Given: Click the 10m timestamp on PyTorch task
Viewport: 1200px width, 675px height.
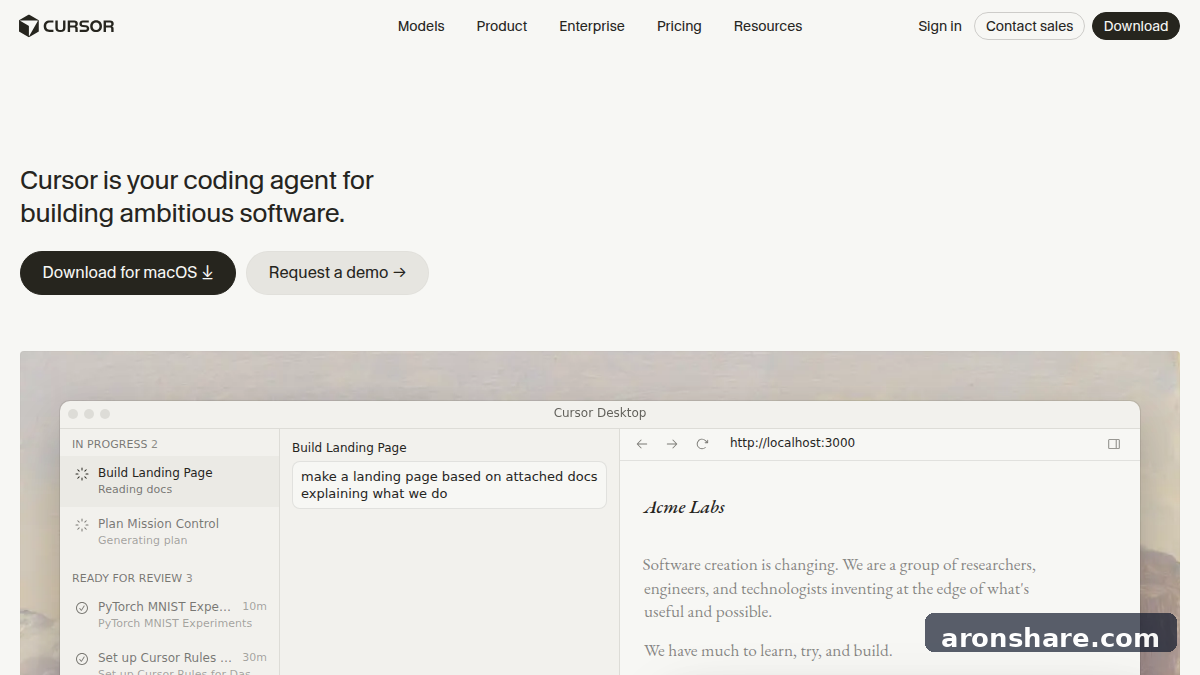Looking at the screenshot, I should tap(255, 606).
